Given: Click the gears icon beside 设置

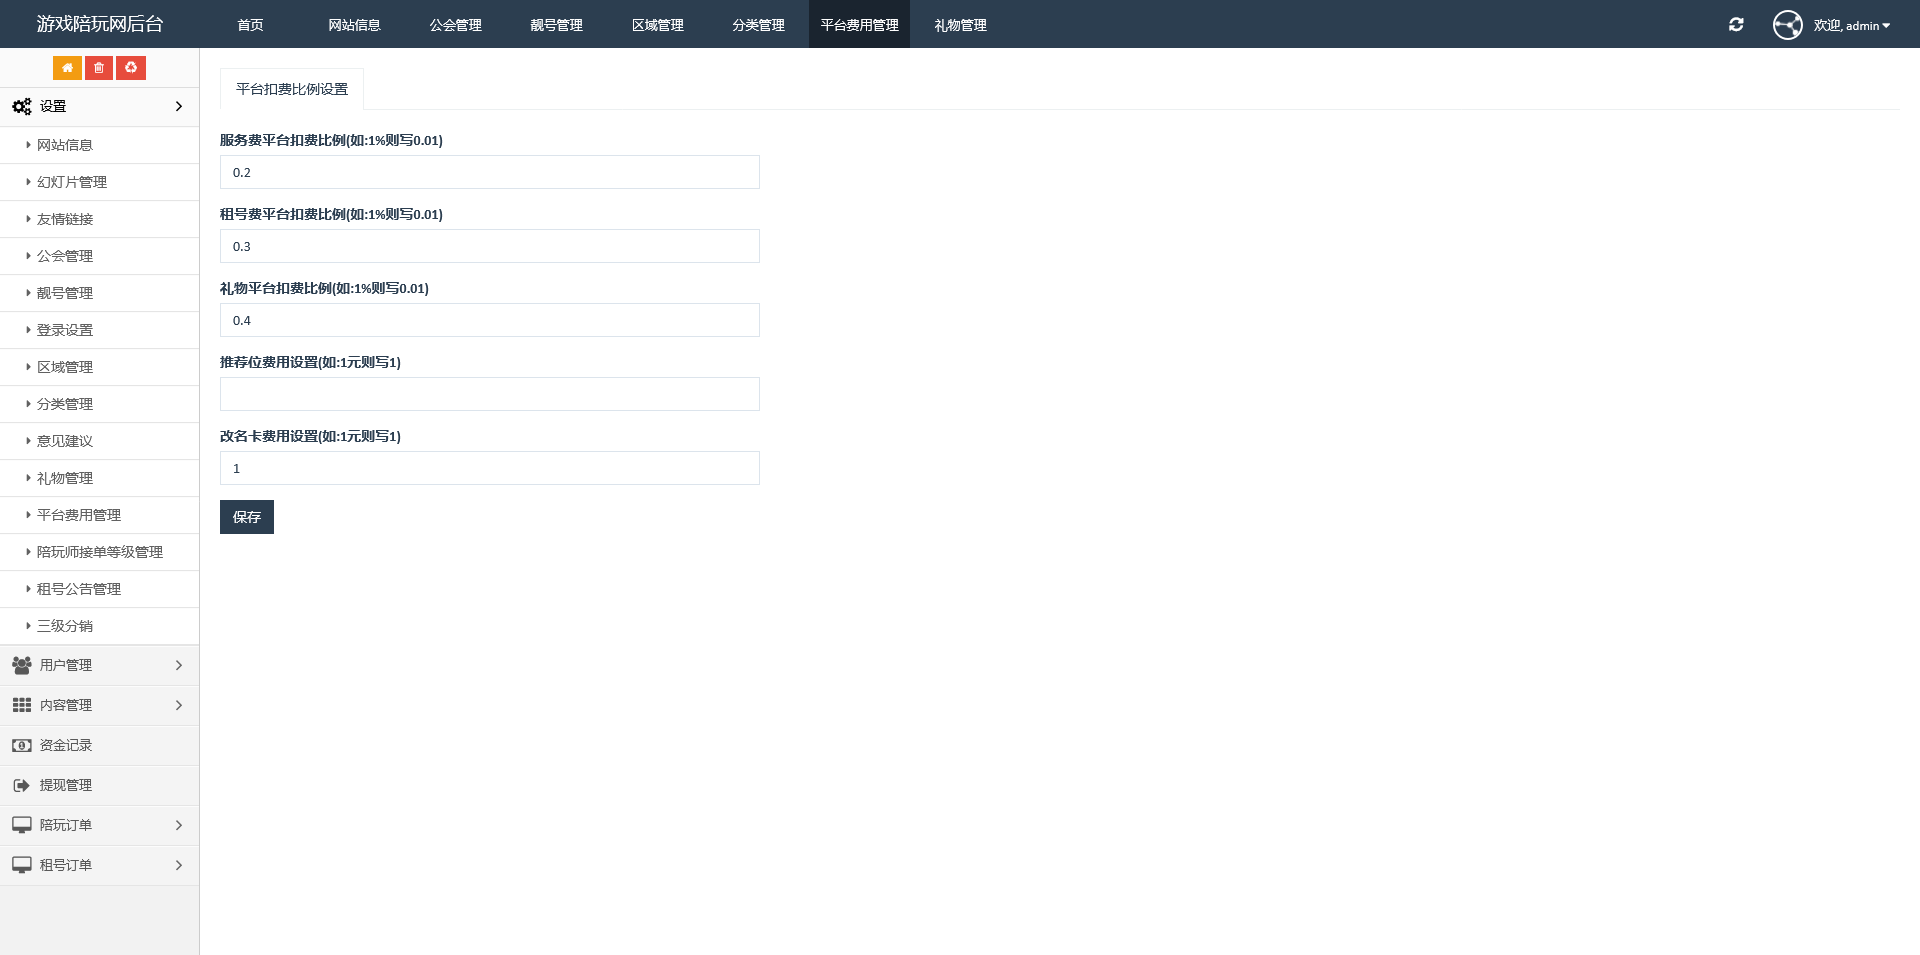Looking at the screenshot, I should (22, 106).
